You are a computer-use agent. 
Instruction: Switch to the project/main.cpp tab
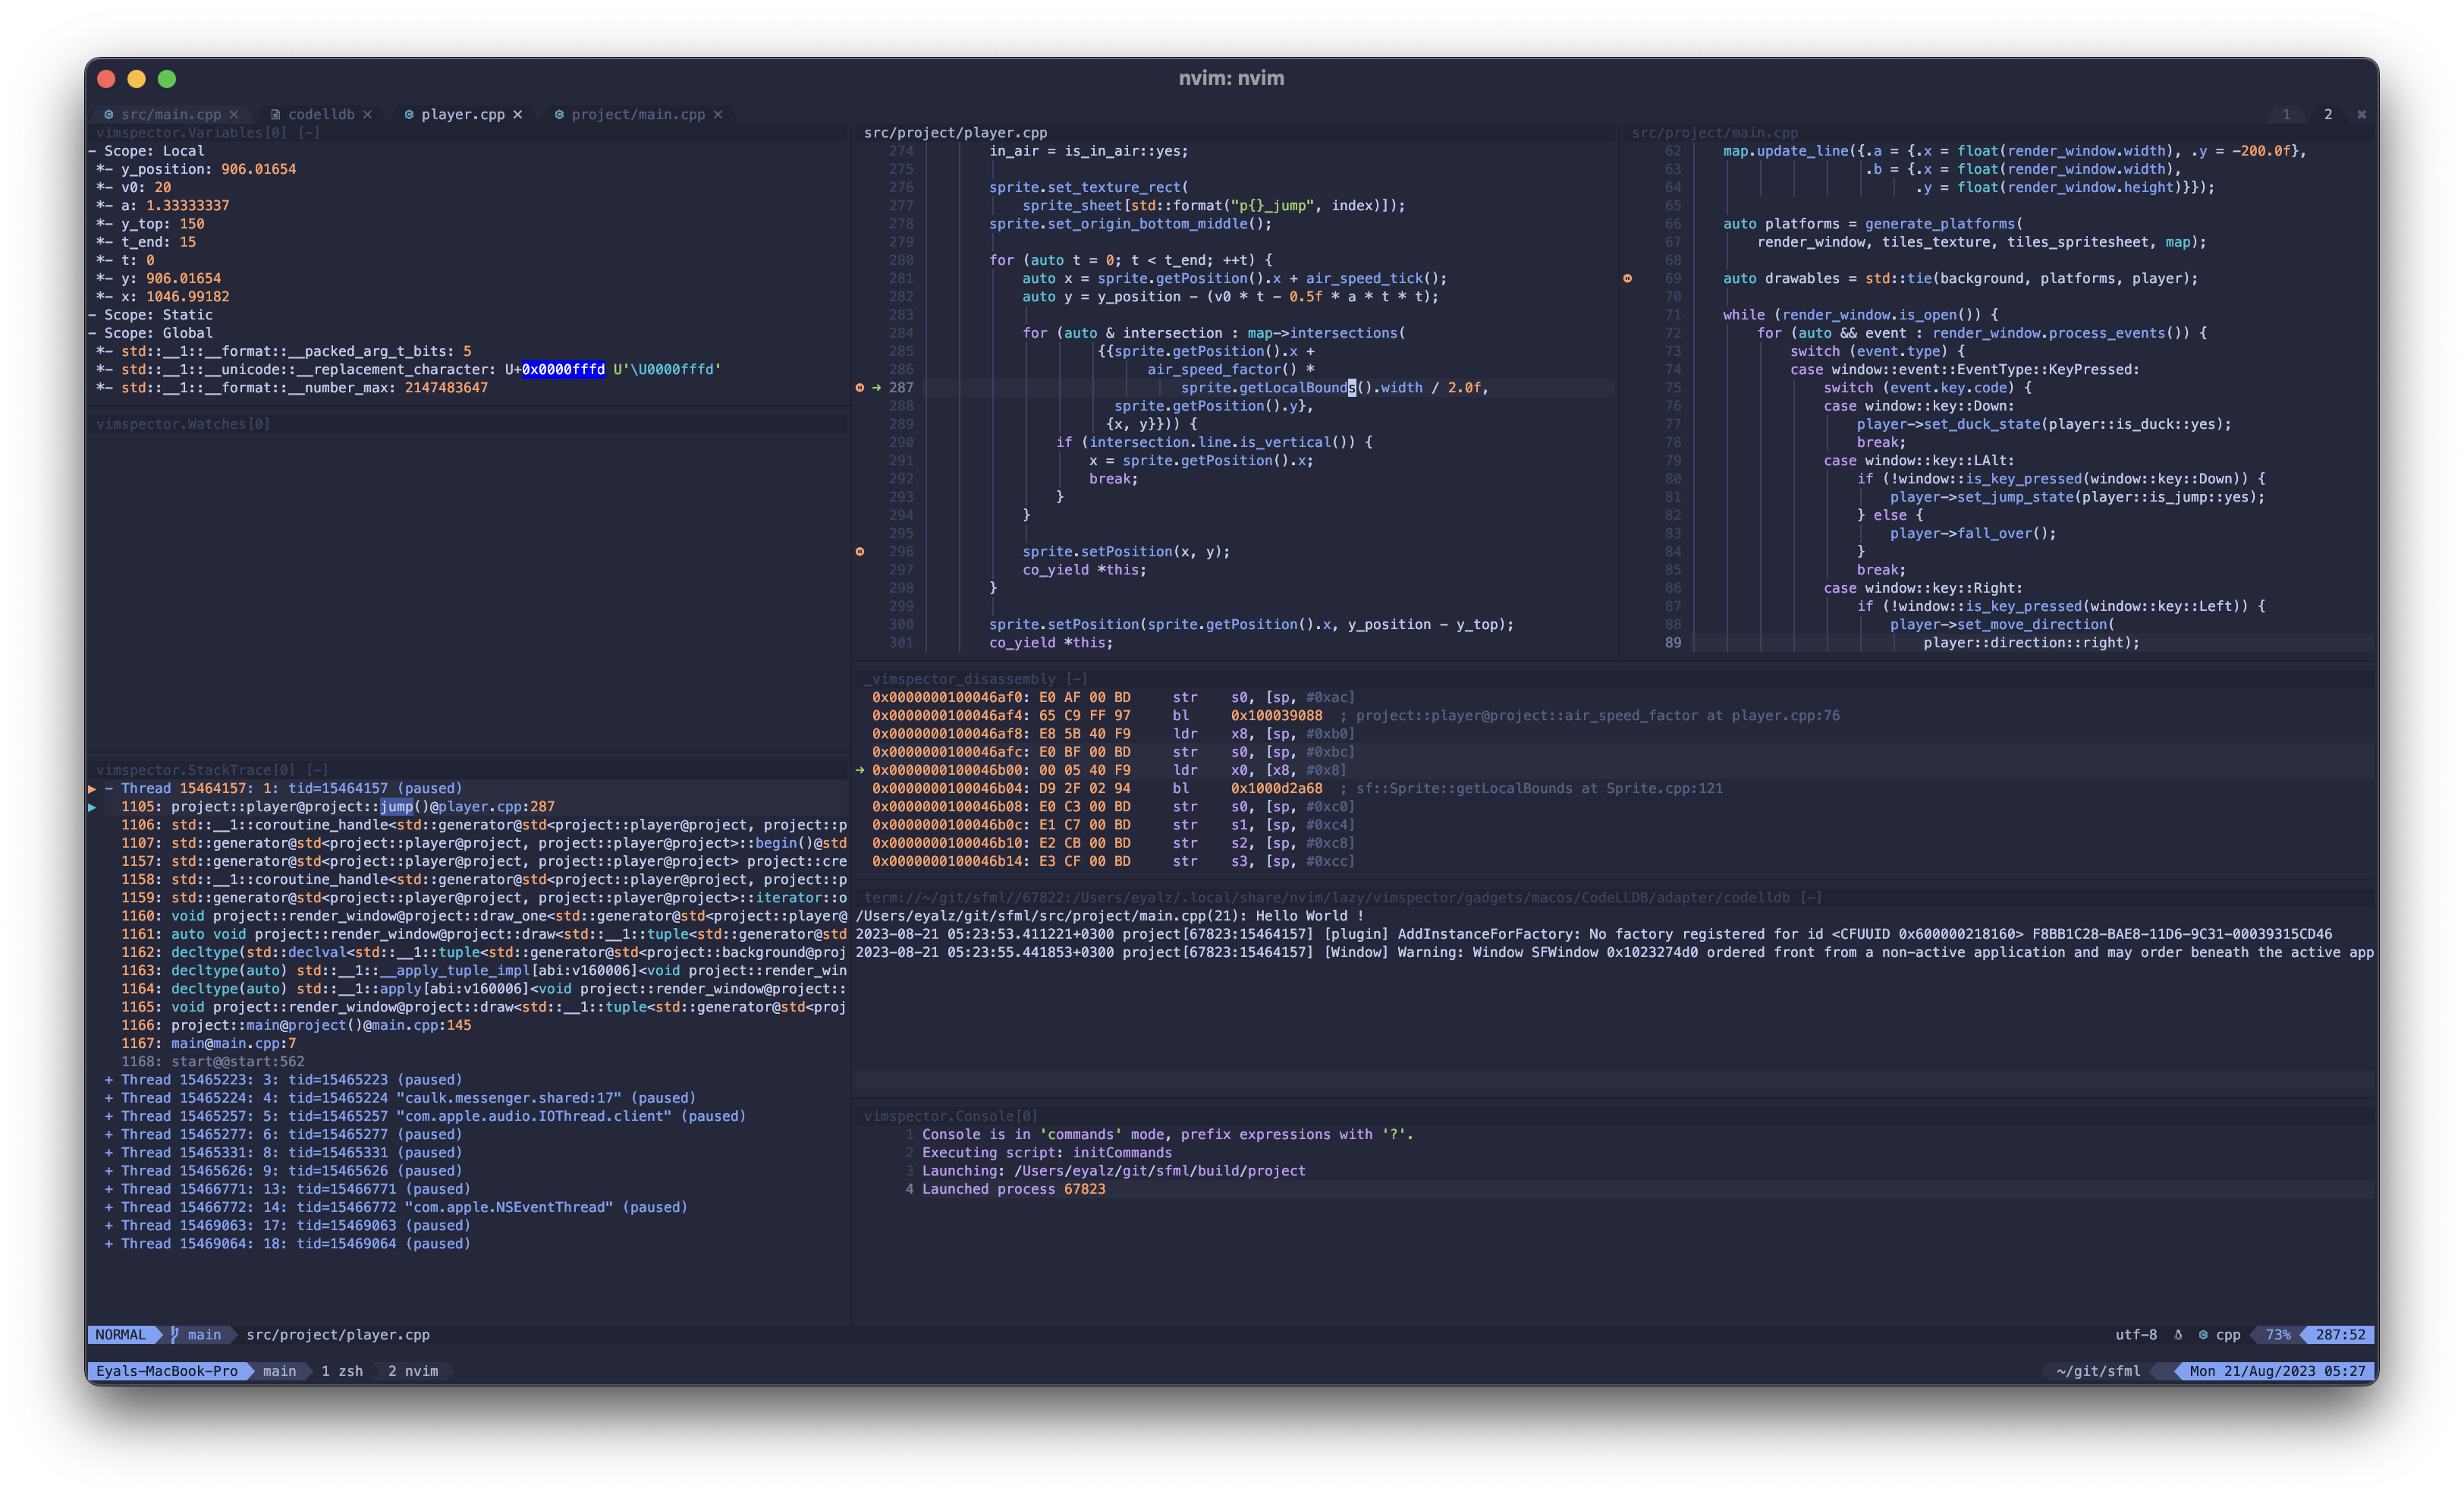click(637, 114)
